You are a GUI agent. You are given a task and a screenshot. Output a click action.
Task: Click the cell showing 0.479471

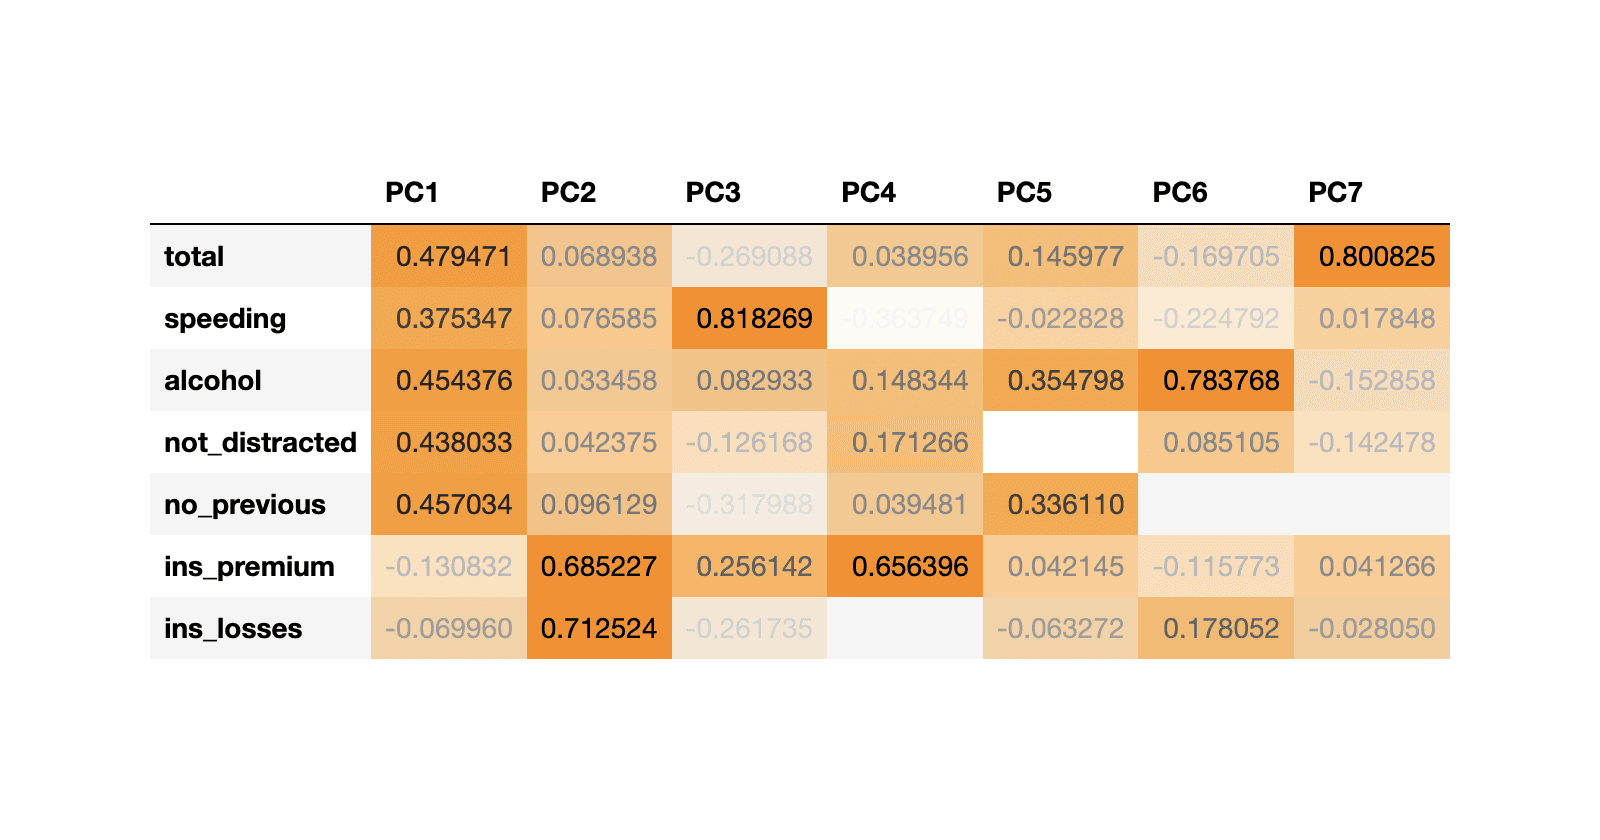(x=453, y=257)
